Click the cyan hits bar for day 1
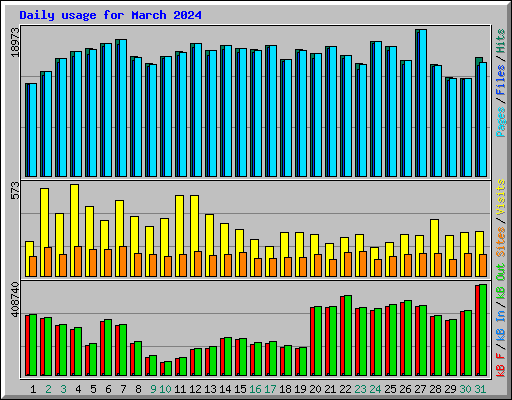Image resolution: width=512 pixels, height=400 pixels. [x=33, y=130]
